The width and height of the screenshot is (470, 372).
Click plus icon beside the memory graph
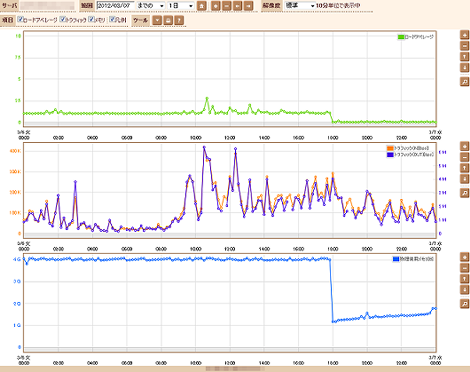coord(465,257)
